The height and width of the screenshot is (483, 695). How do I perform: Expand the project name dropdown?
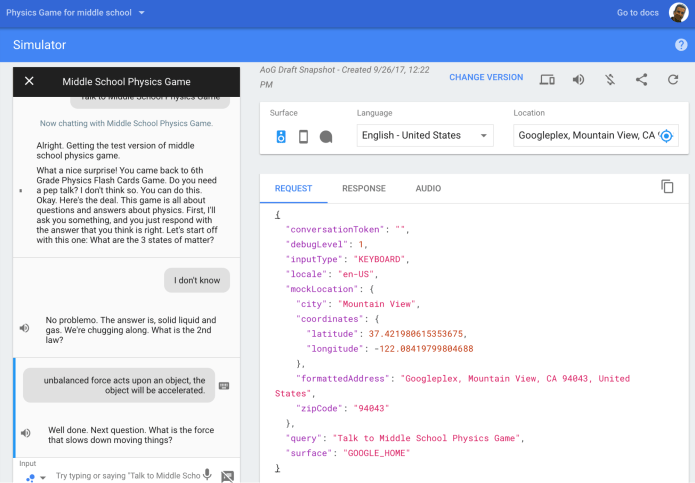tap(141, 12)
